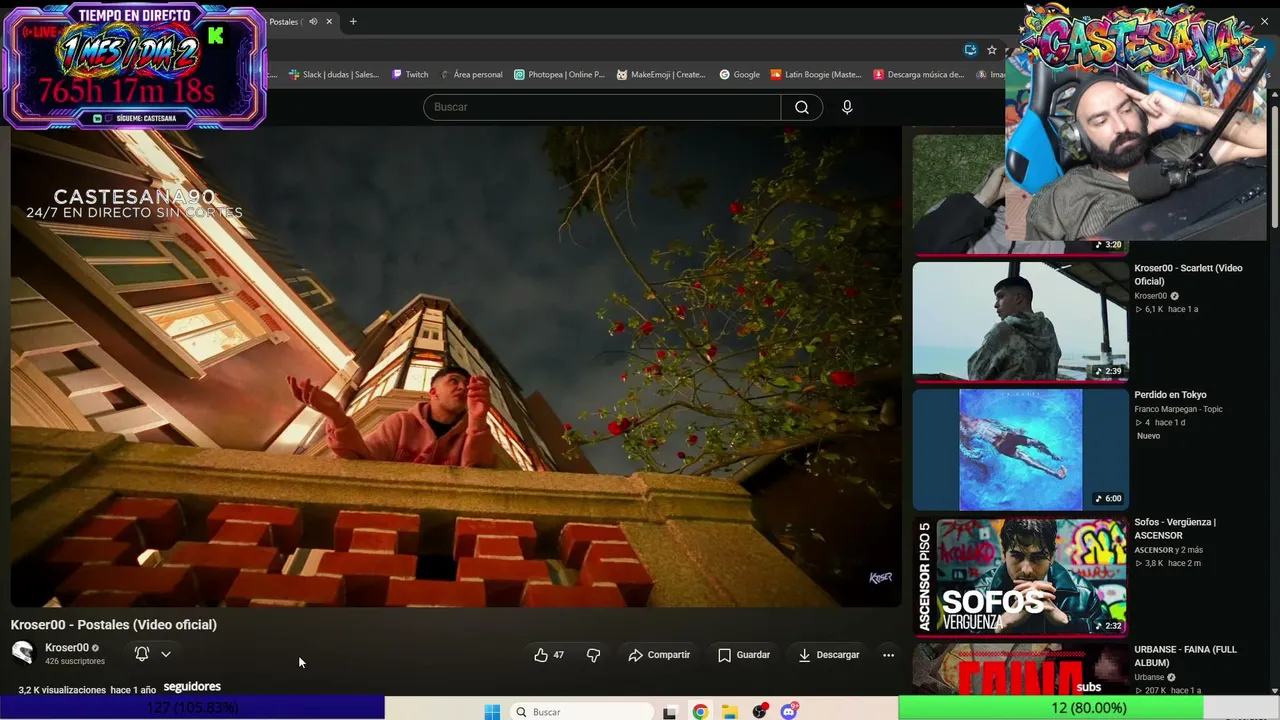This screenshot has width=1280, height=720.
Task: Open the Windows Start menu
Action: [x=492, y=712]
